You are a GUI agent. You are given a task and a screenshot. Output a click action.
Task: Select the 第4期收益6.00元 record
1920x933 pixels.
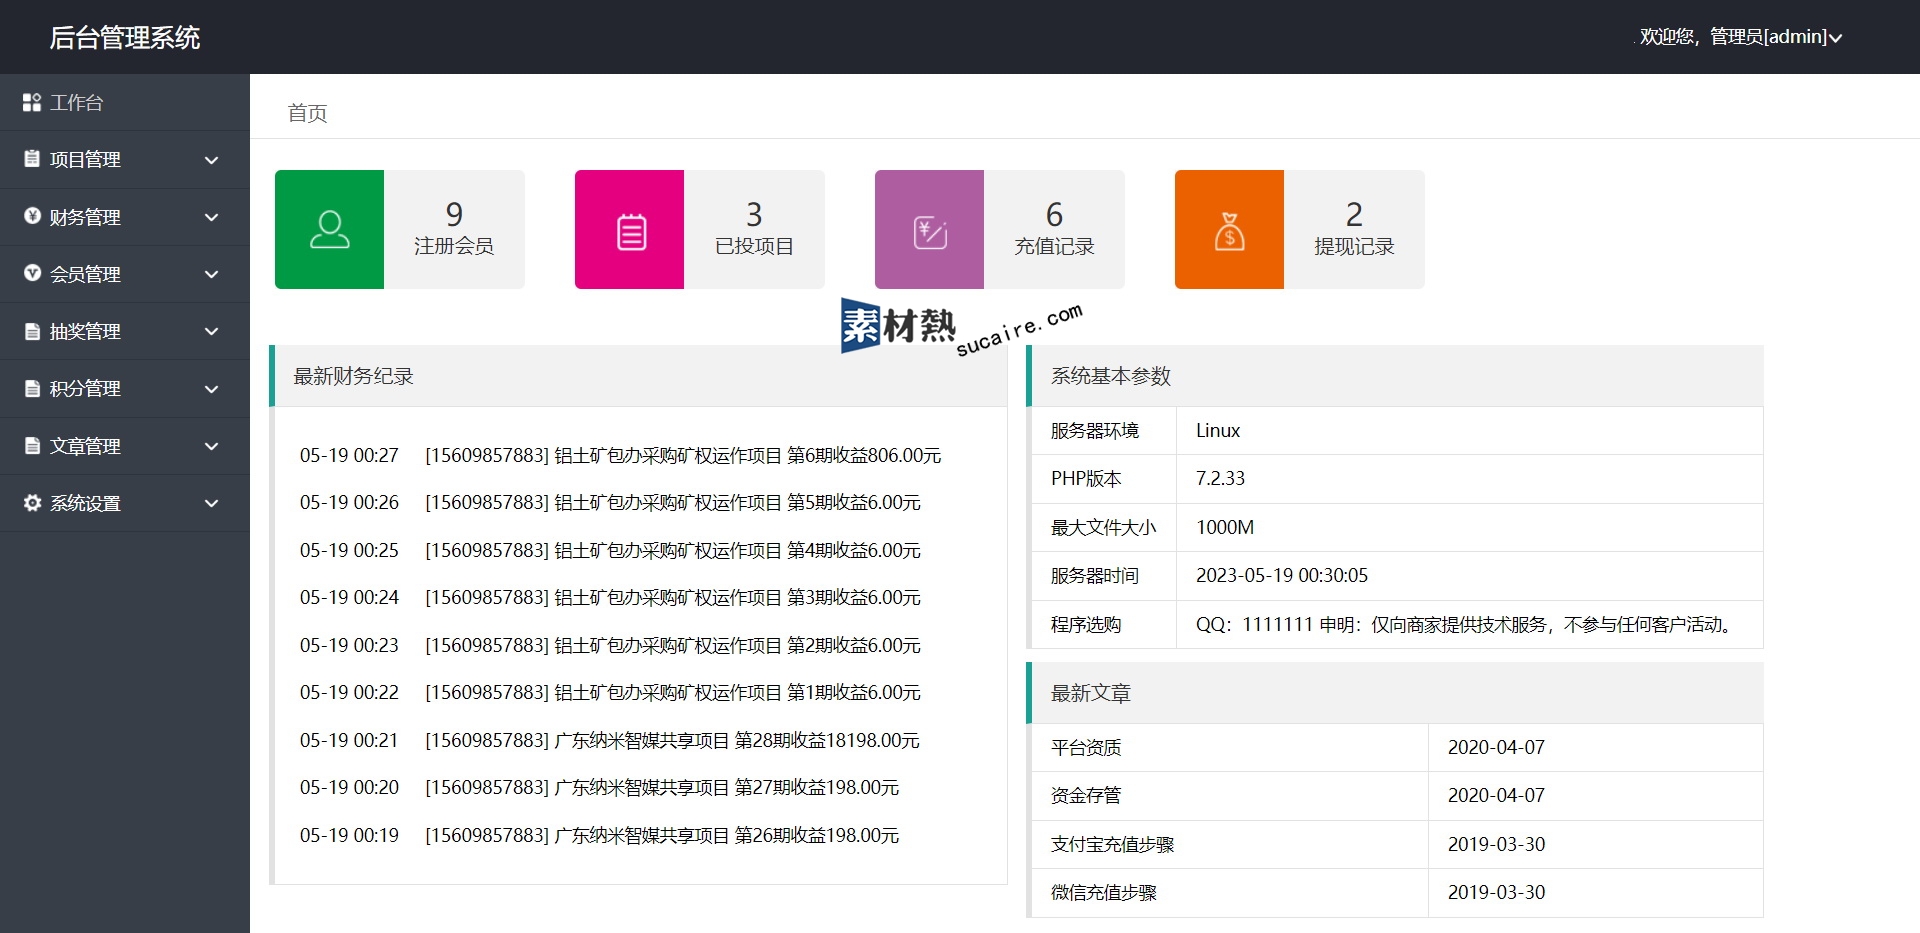610,550
